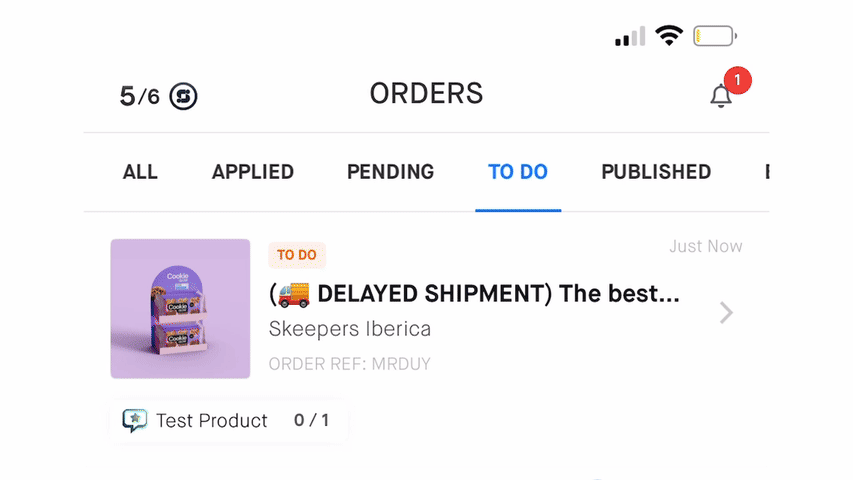Switch to the APPLIED tab
Image resolution: width=853 pixels, height=480 pixels.
[253, 172]
